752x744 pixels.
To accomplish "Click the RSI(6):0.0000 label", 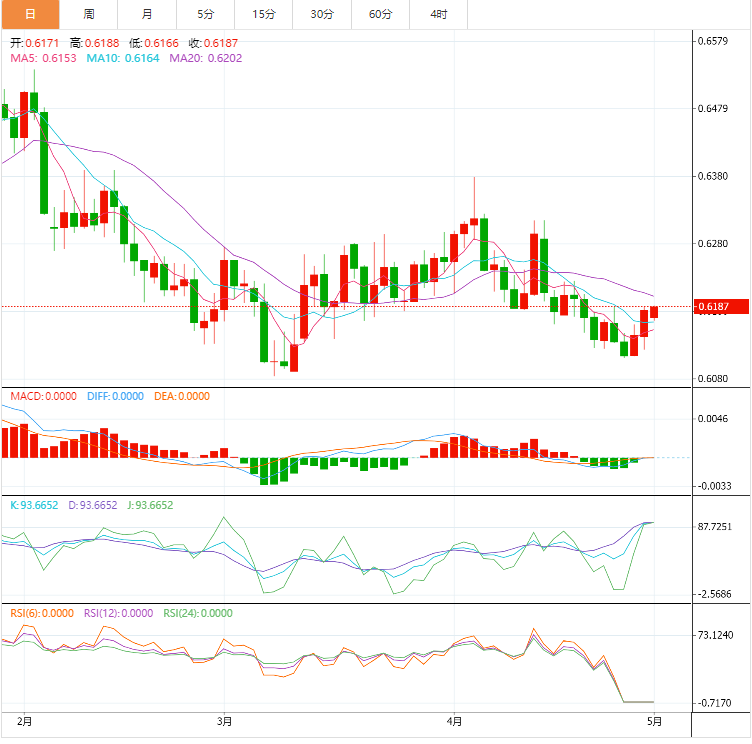I will point(42,613).
